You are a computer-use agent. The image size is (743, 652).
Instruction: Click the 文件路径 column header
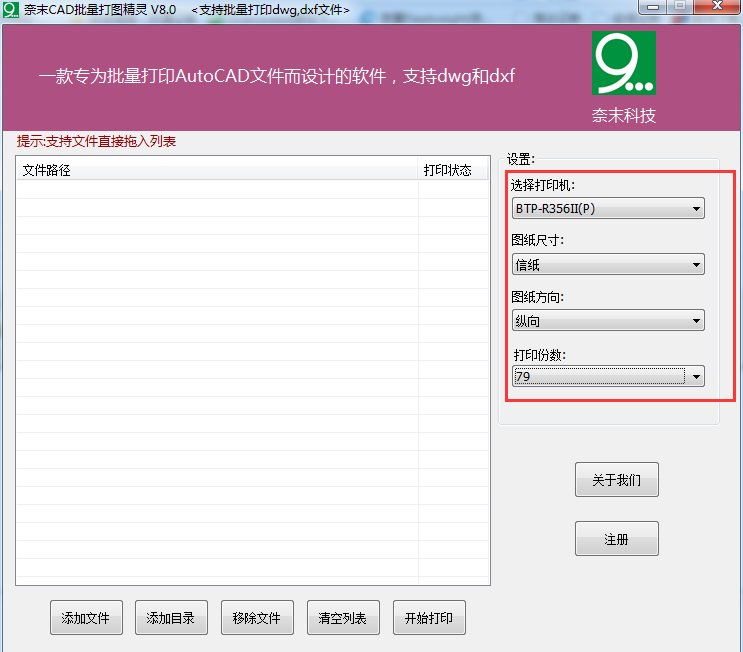(217, 170)
